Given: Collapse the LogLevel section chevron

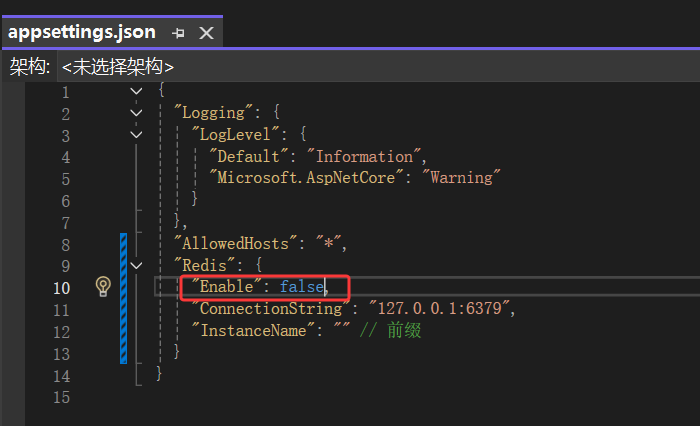Looking at the screenshot, I should 136,134.
